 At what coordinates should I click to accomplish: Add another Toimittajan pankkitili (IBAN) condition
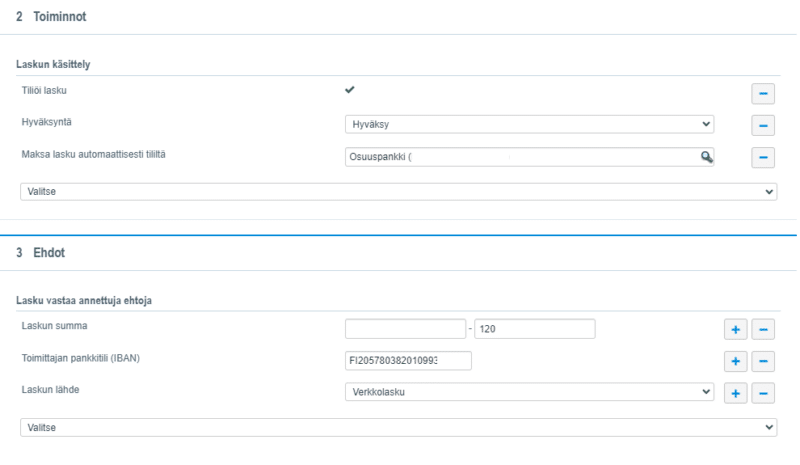coord(733,361)
